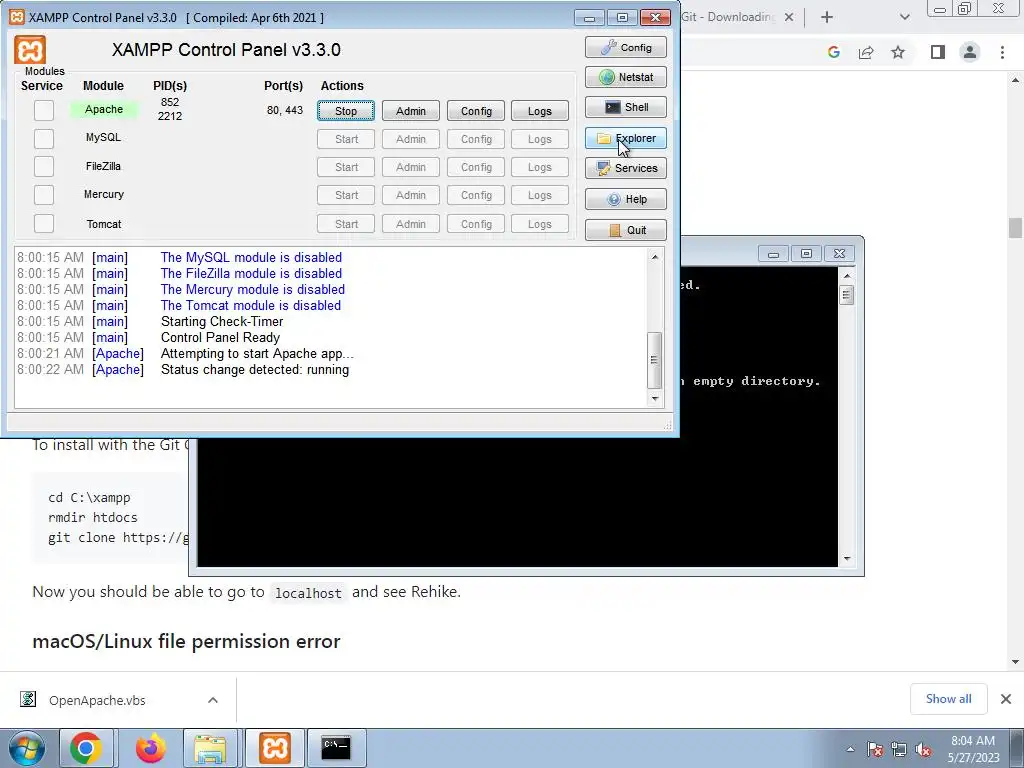Open MySQL Logs list

click(x=540, y=139)
